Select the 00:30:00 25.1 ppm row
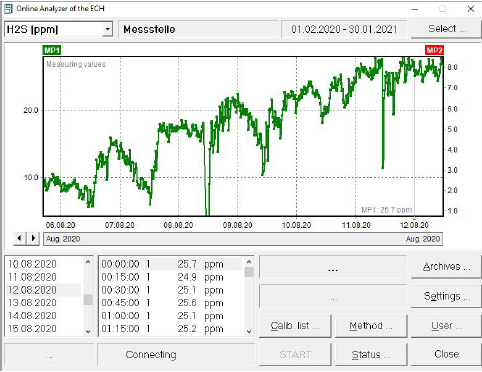Screen dimensions: 482x372 [x=171, y=290]
